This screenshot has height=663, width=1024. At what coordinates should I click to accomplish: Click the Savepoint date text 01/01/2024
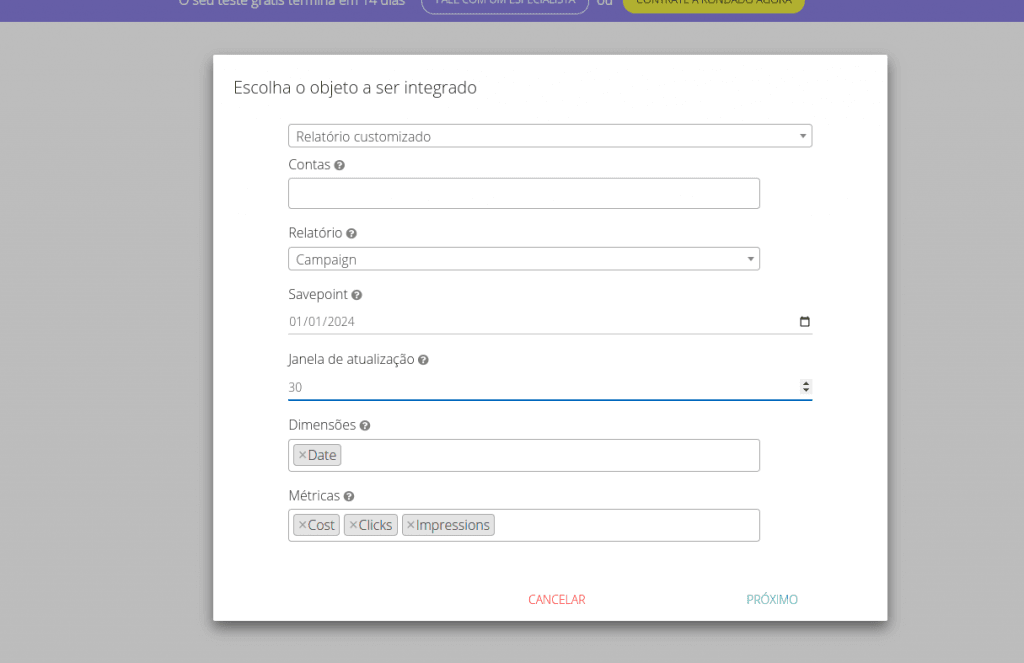pos(322,322)
